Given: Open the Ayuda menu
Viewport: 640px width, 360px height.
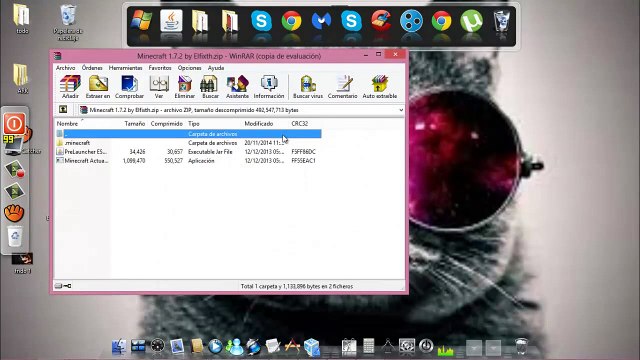Looking at the screenshot, I should 216,68.
